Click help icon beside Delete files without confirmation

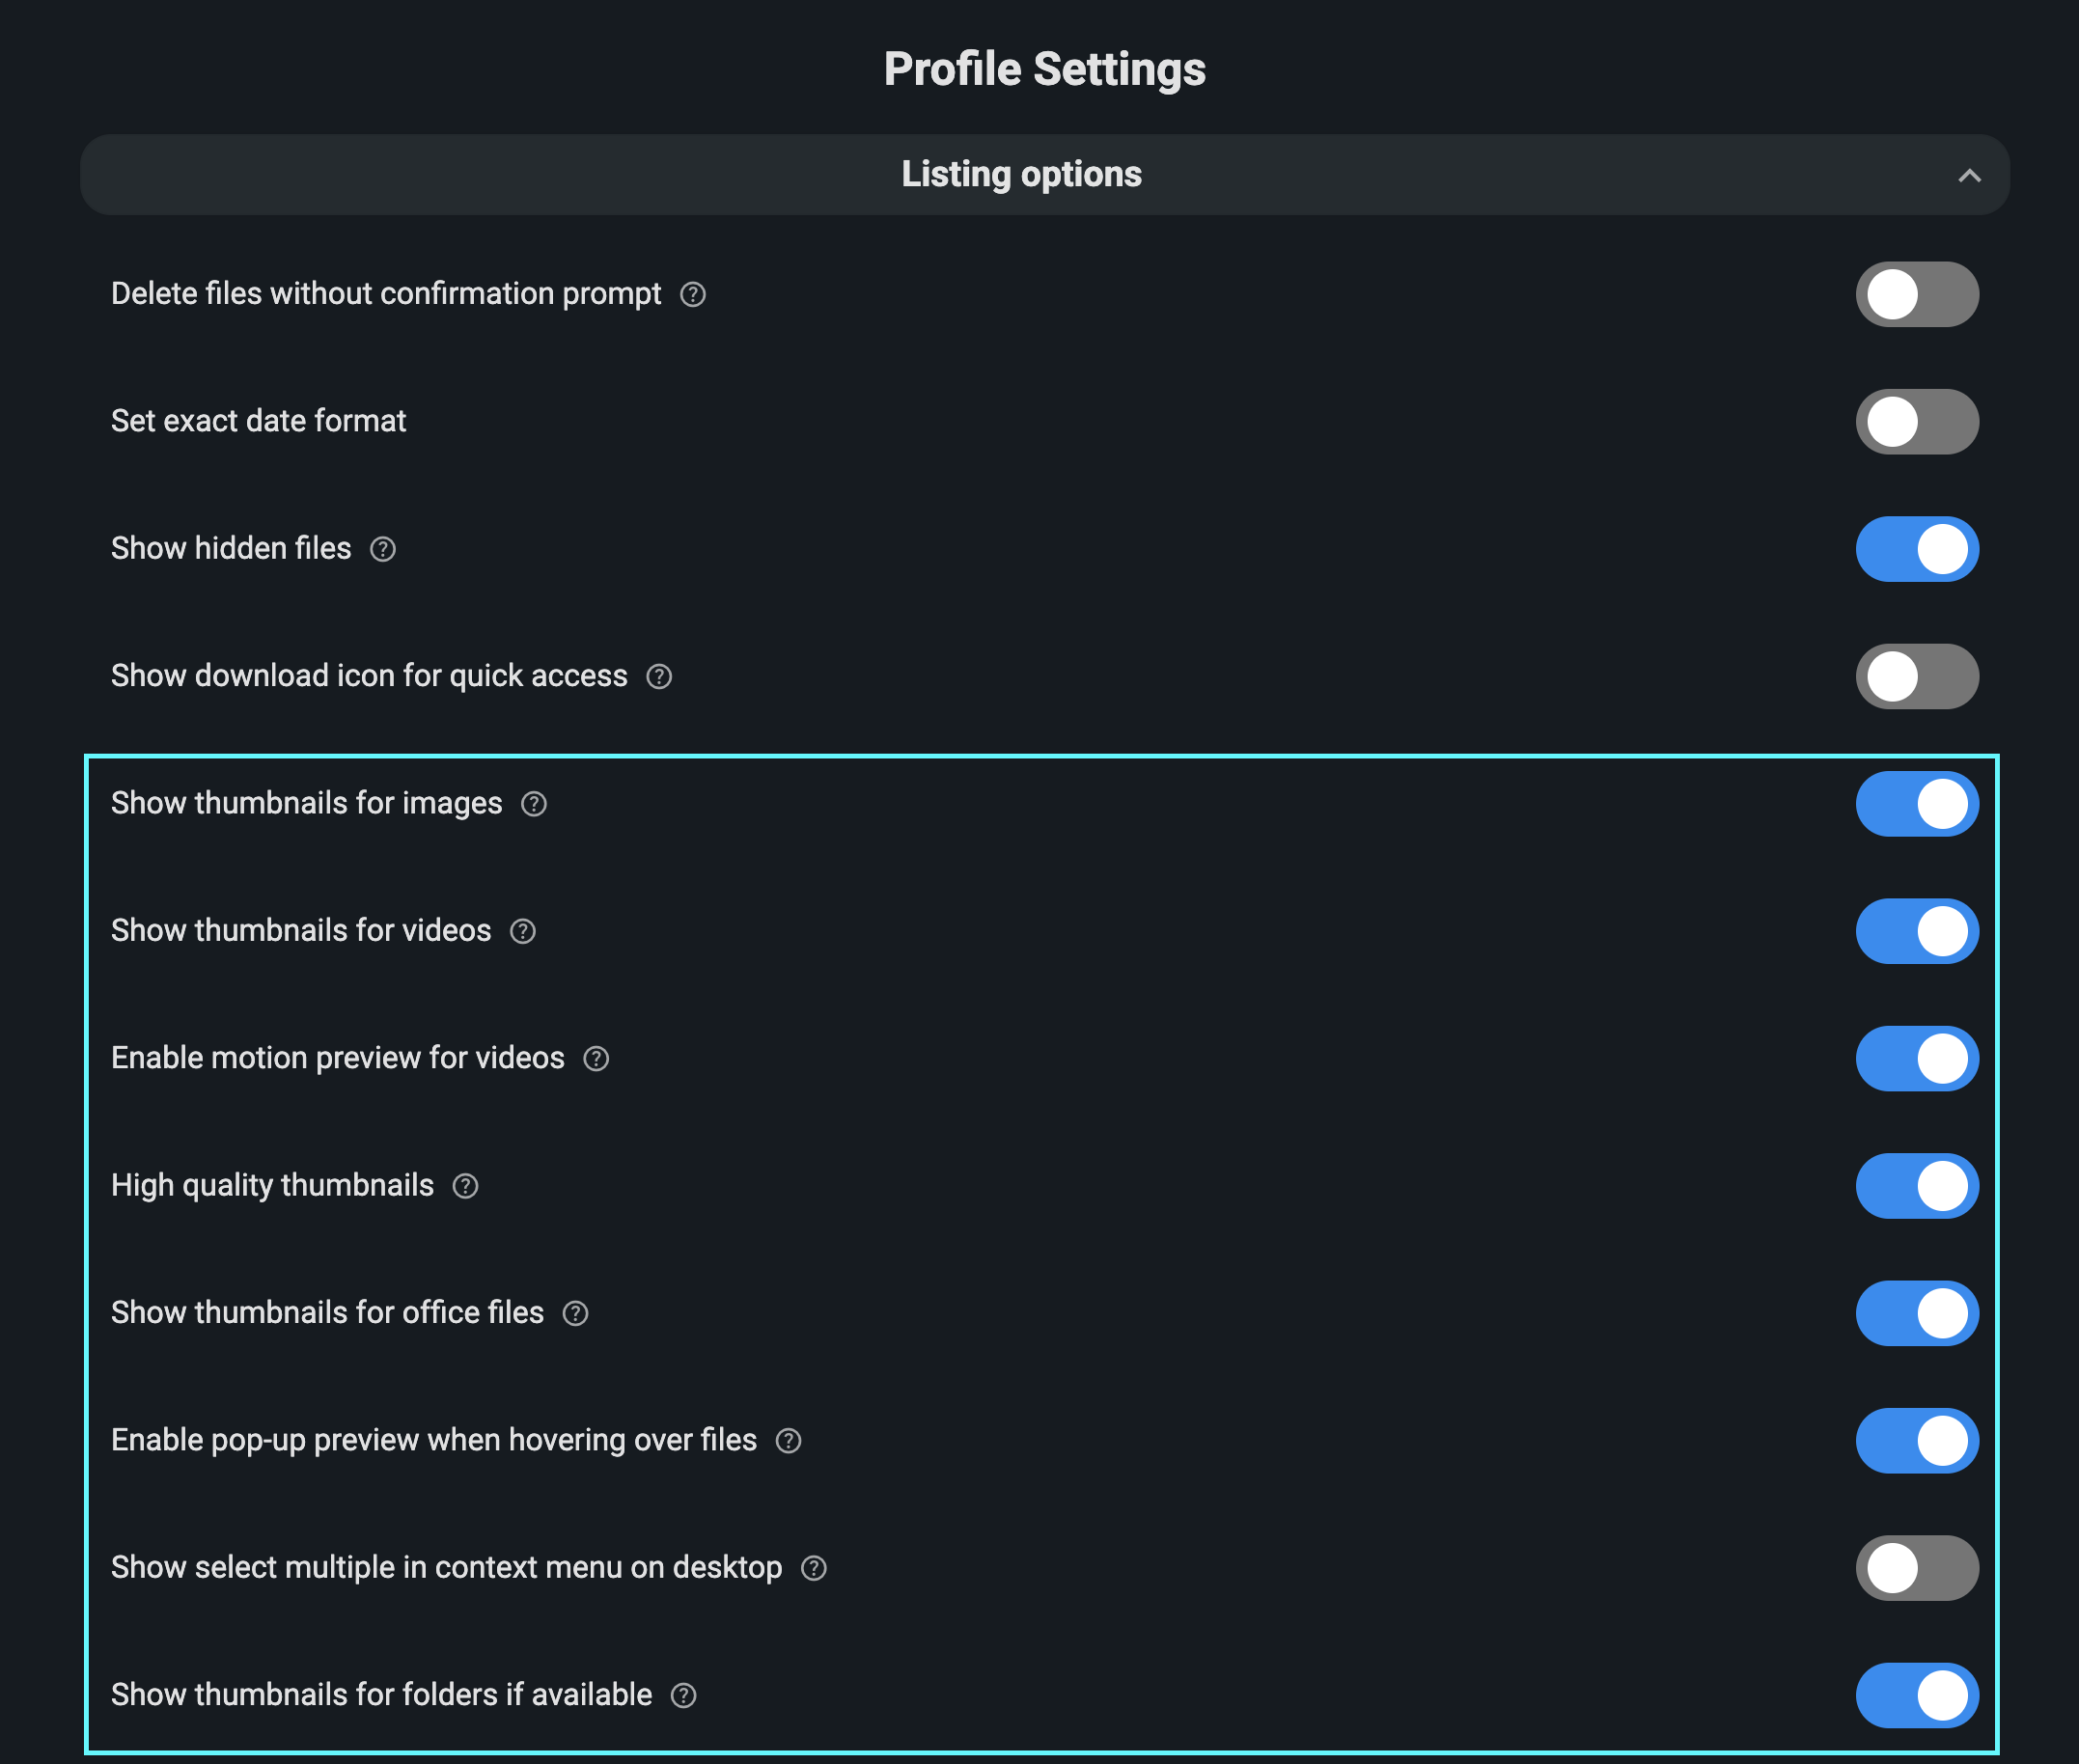point(693,295)
